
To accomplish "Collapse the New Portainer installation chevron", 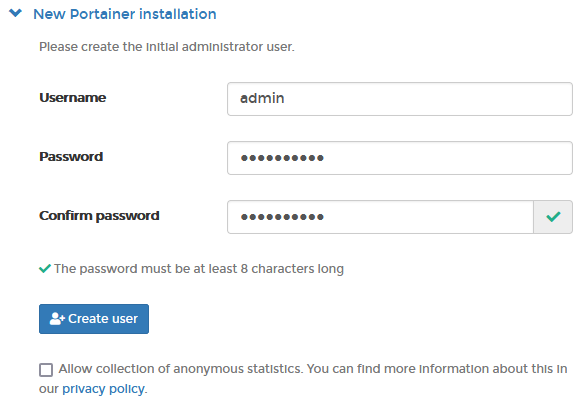I will pyautogui.click(x=15, y=13).
